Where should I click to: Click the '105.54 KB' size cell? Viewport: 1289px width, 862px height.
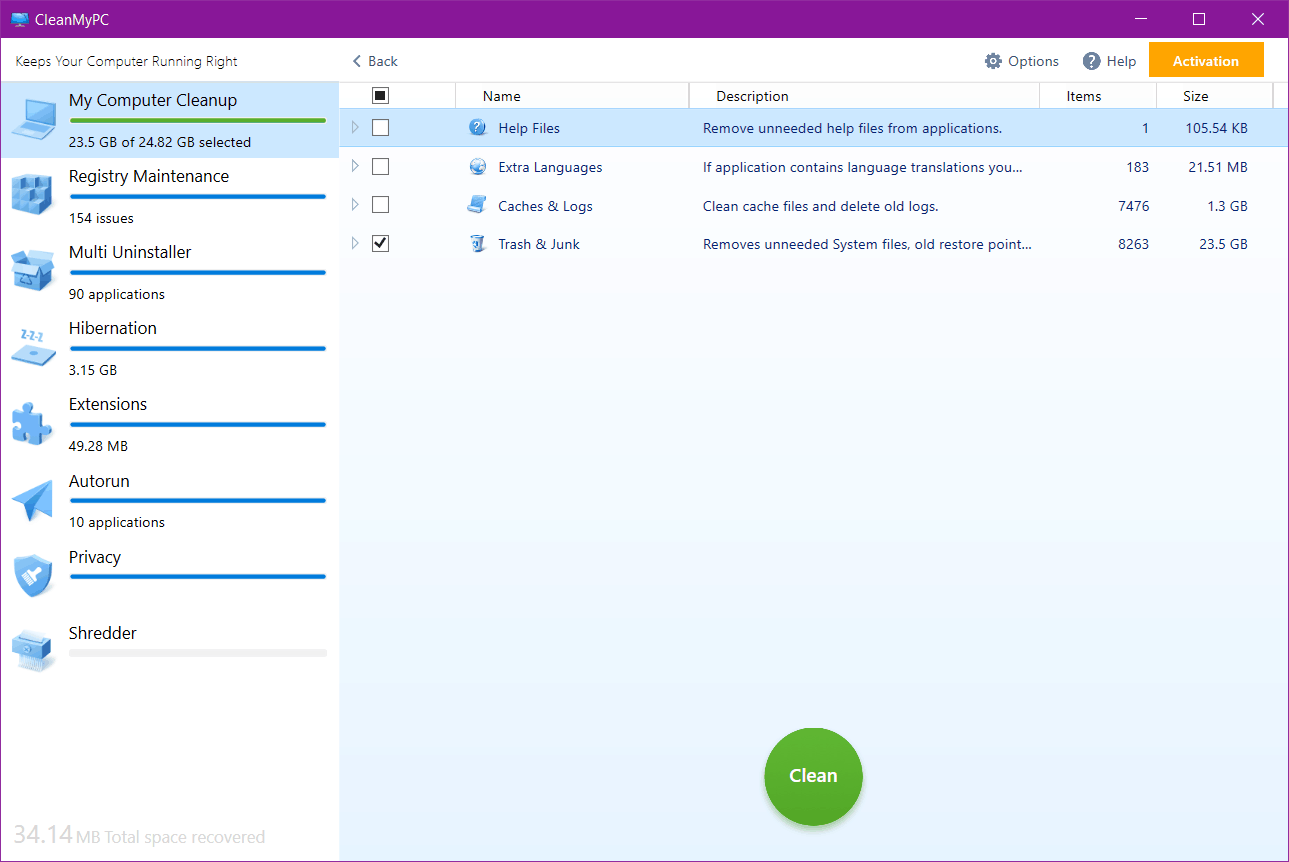(1217, 128)
